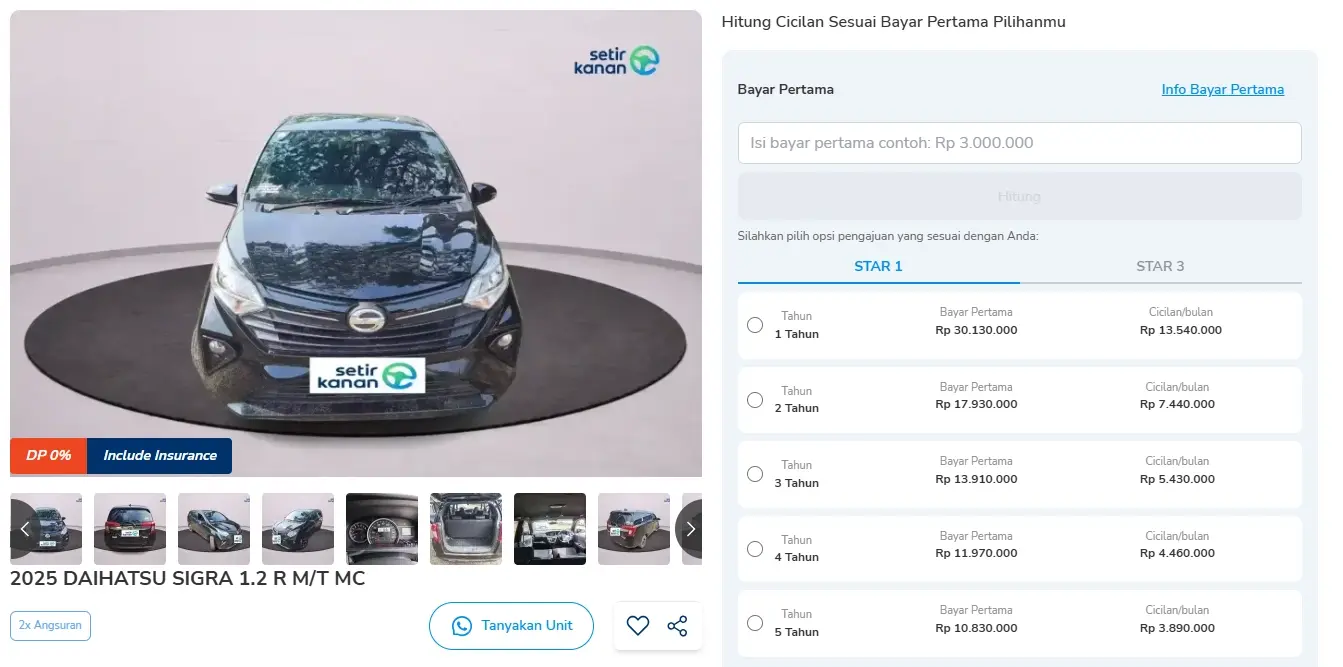Show next thumbnails with right arrow
This screenshot has width=1343, height=667.
[690, 529]
